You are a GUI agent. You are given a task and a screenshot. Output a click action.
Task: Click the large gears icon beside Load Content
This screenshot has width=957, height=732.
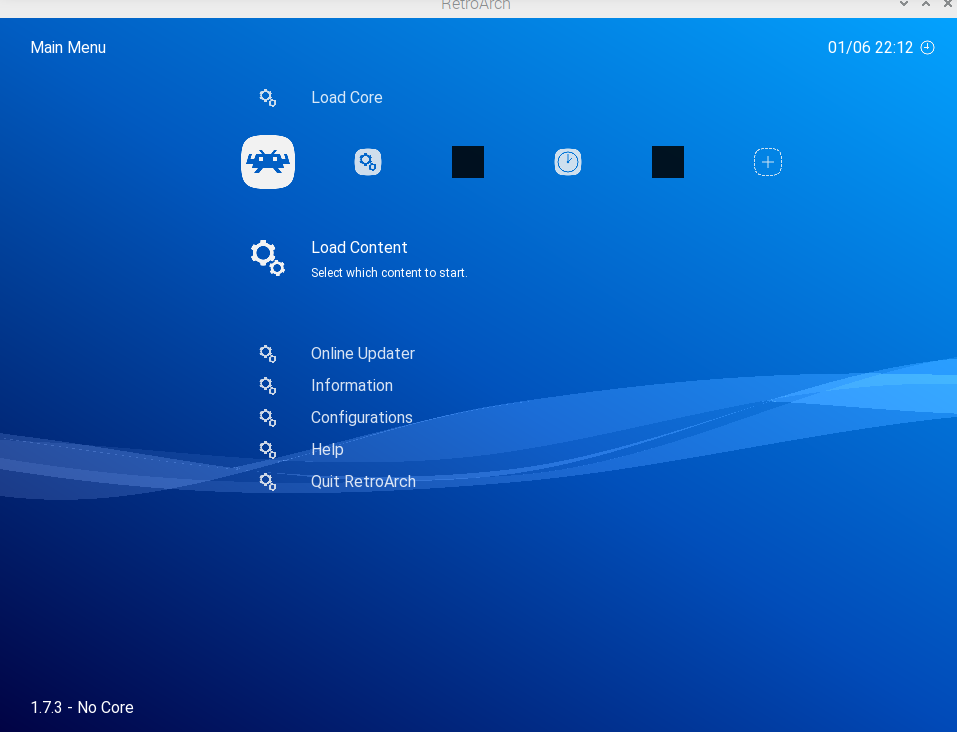(x=267, y=257)
